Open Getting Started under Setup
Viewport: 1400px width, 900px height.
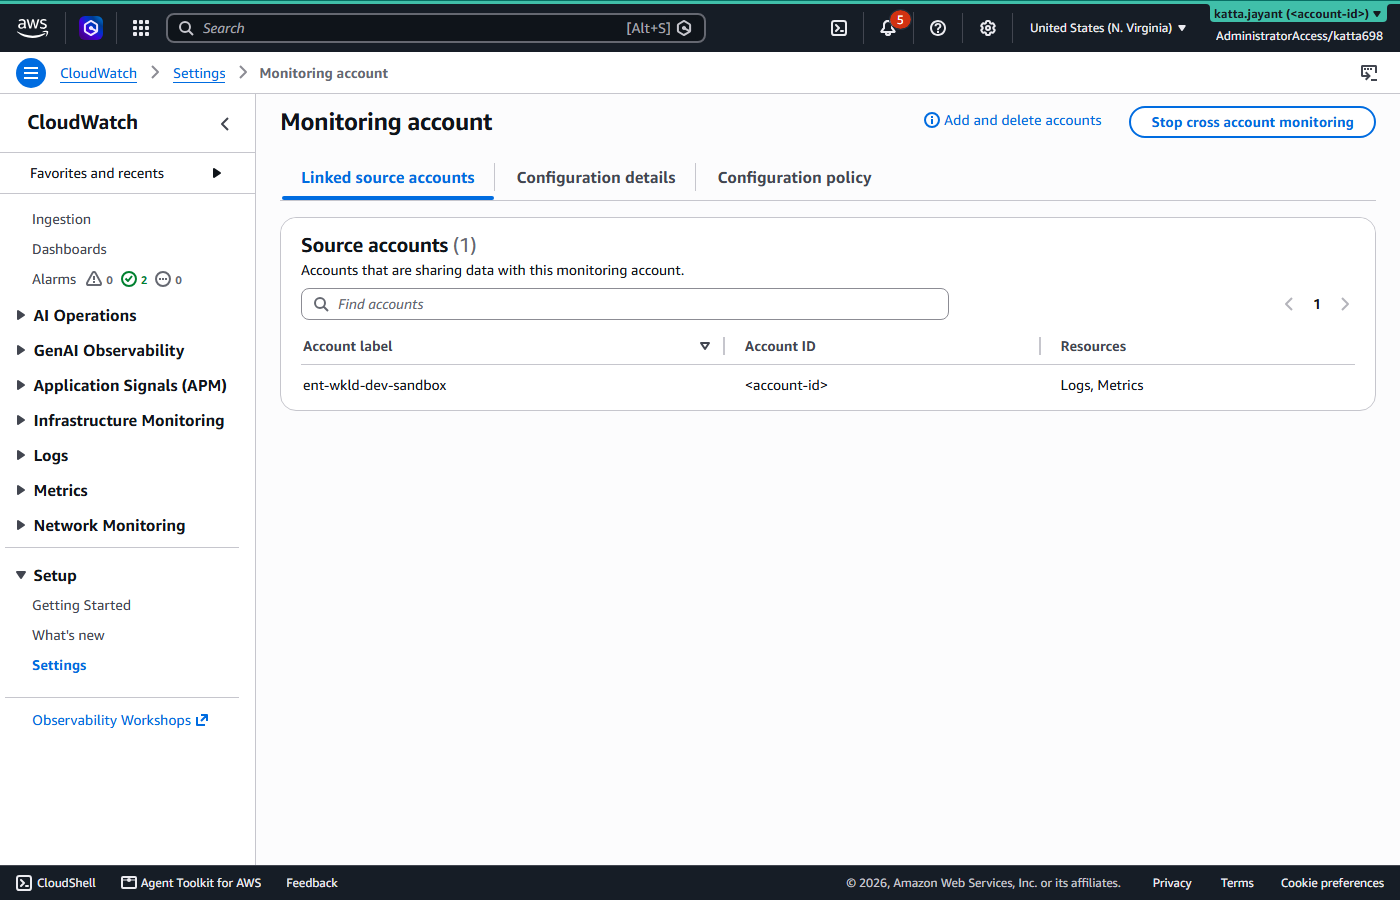[x=81, y=605]
